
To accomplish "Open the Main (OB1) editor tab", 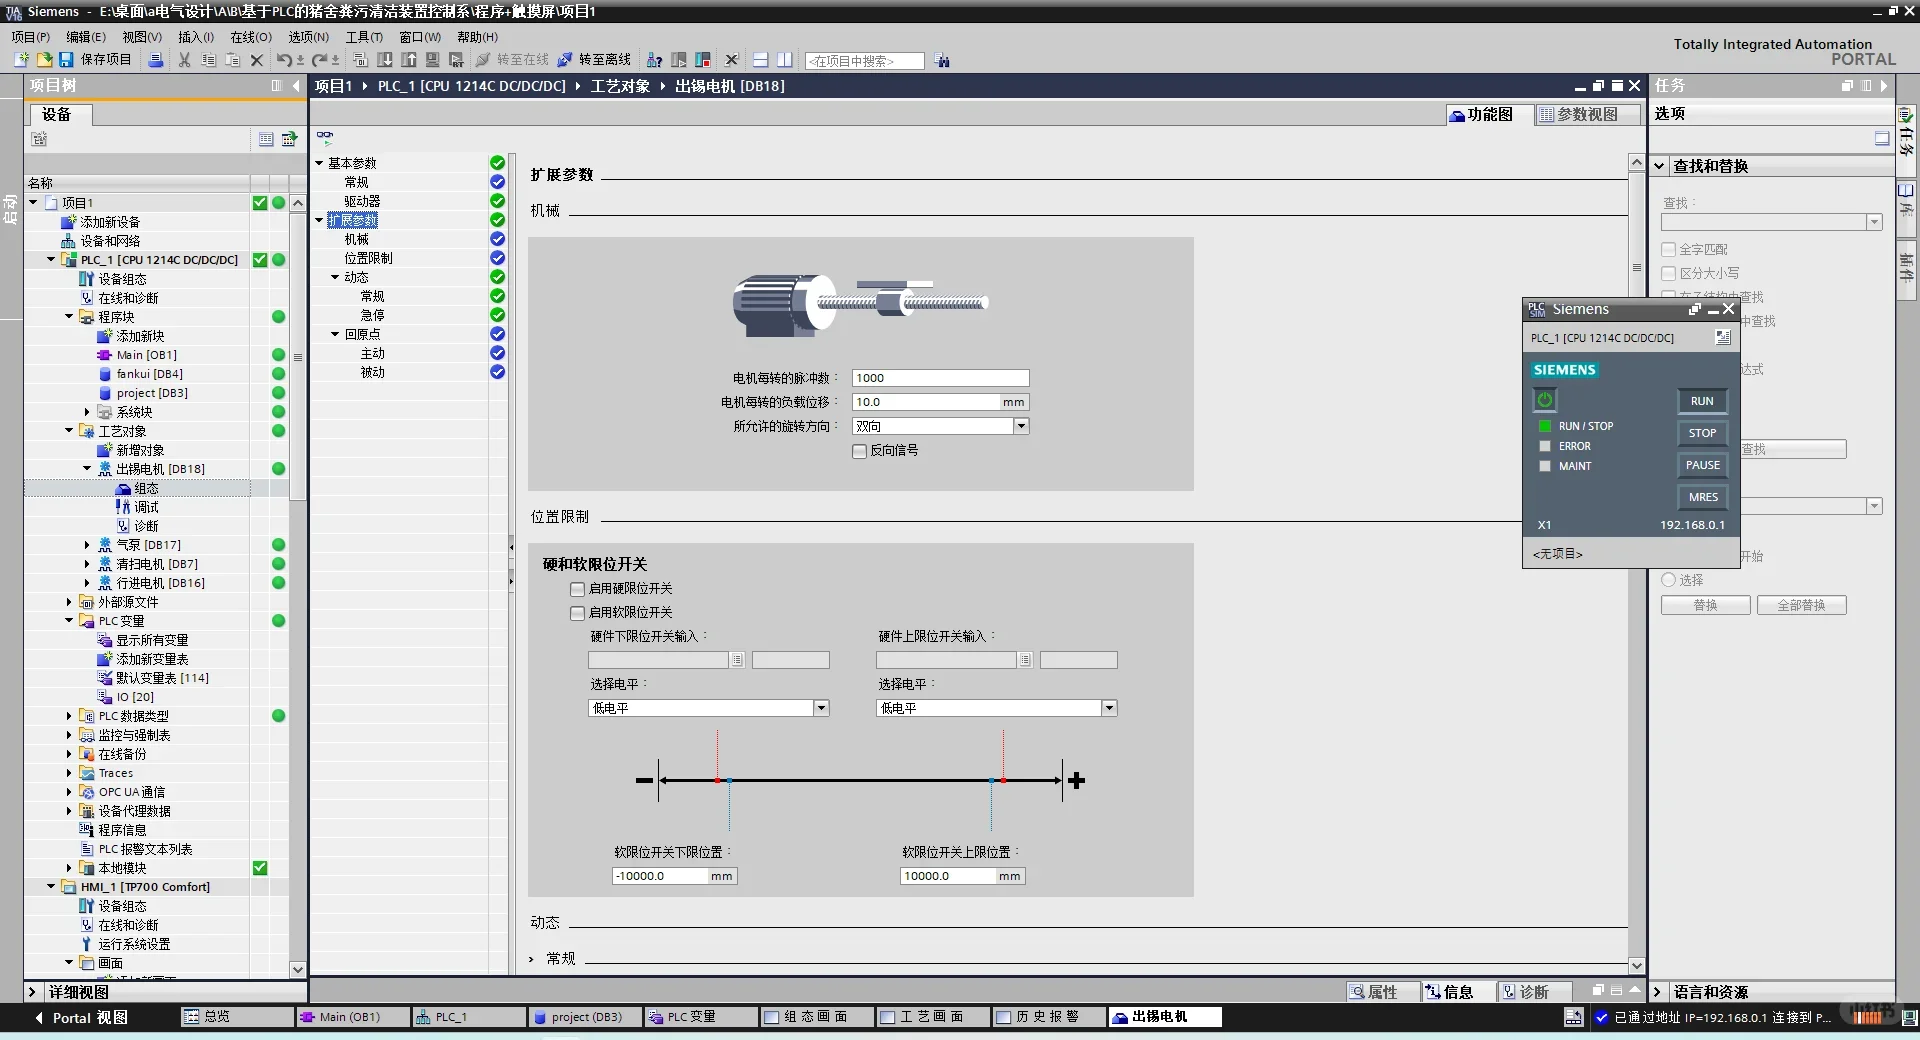I will point(350,1017).
